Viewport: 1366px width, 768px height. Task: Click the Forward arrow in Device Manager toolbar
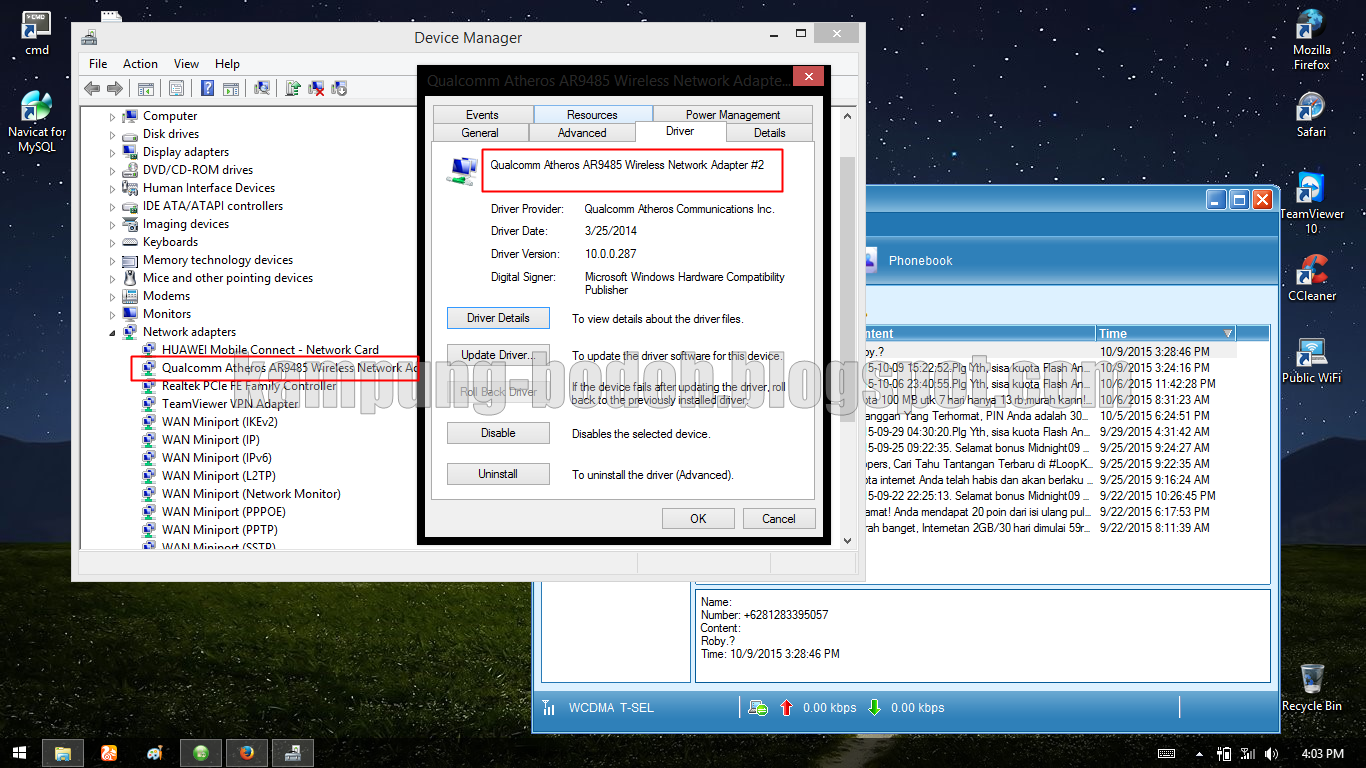(x=115, y=88)
